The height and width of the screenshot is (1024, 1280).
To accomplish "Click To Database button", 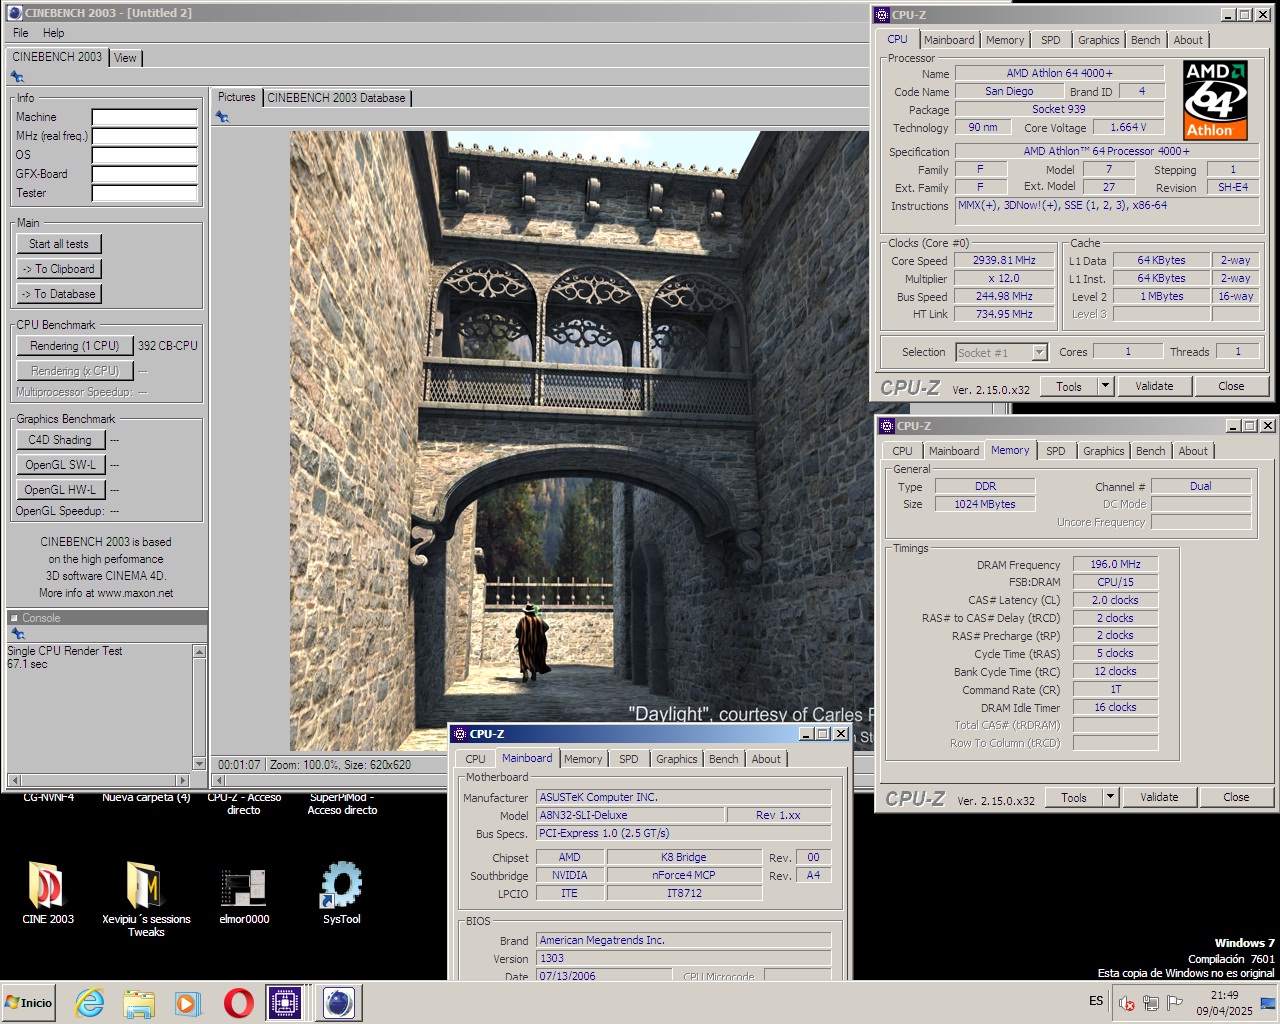I will pyautogui.click(x=59, y=294).
